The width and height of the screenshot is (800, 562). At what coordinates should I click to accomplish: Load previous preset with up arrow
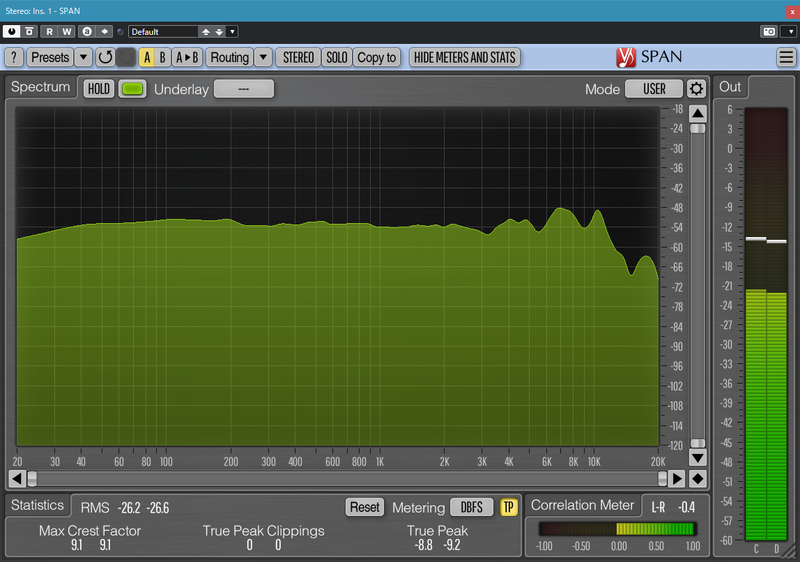point(206,32)
